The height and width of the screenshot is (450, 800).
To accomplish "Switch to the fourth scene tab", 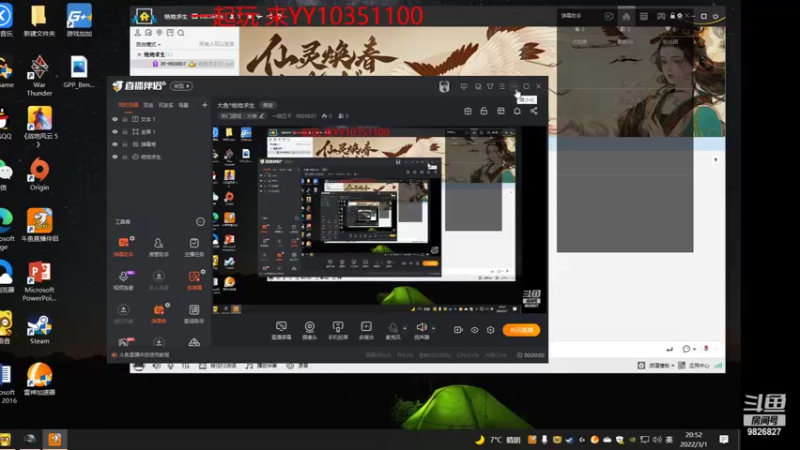I will [x=183, y=105].
